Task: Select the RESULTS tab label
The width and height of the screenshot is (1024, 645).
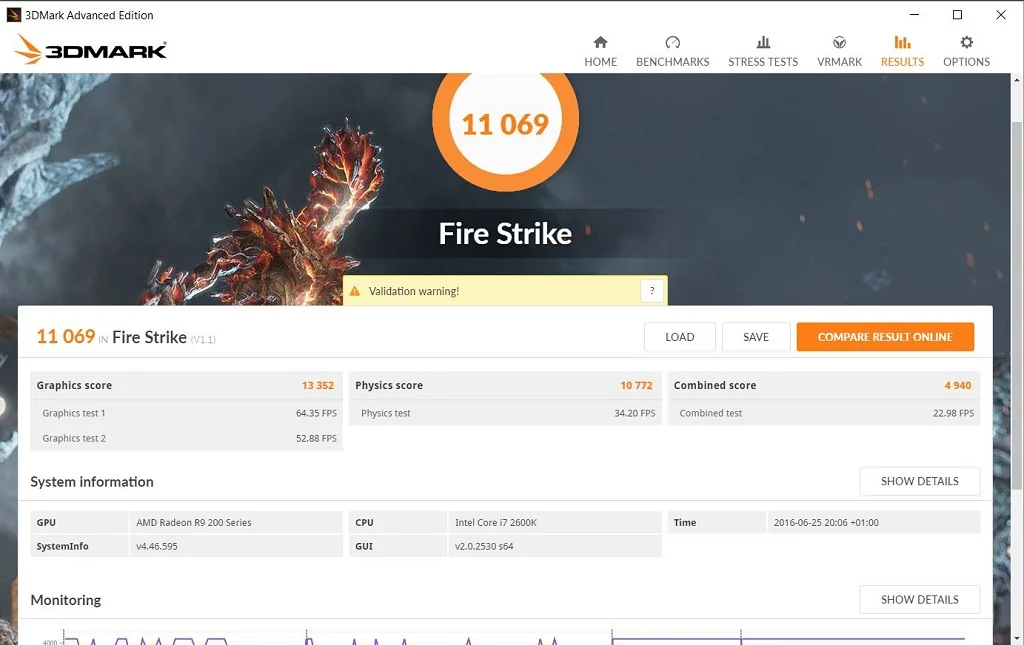Action: click(x=902, y=62)
